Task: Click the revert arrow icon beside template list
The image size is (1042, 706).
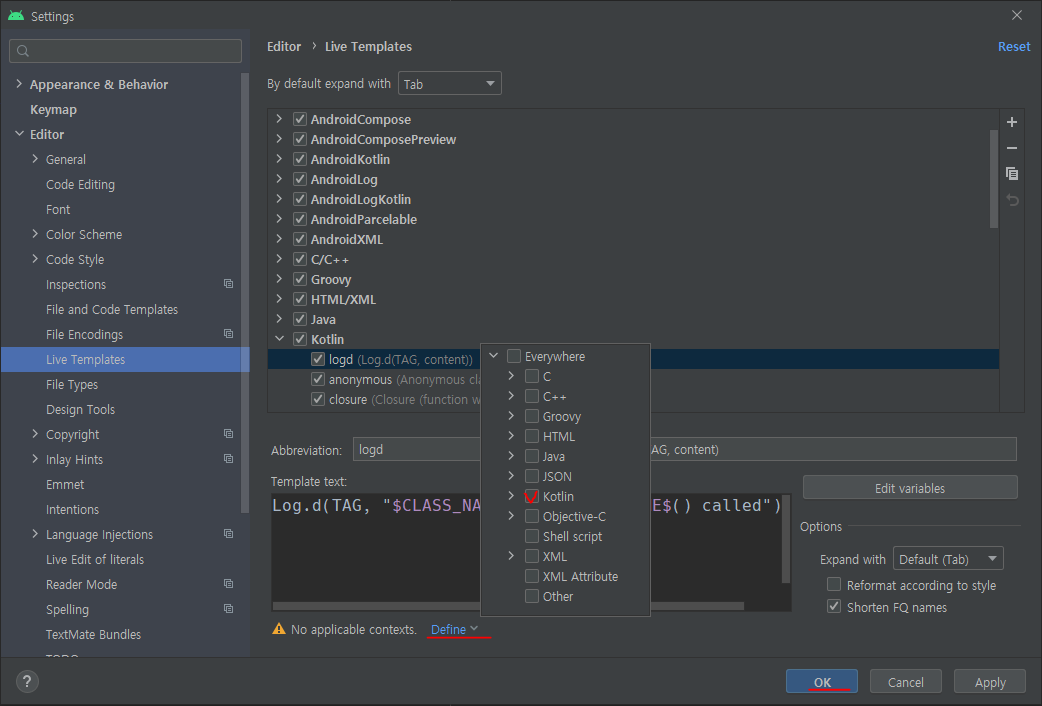Action: point(1011,199)
